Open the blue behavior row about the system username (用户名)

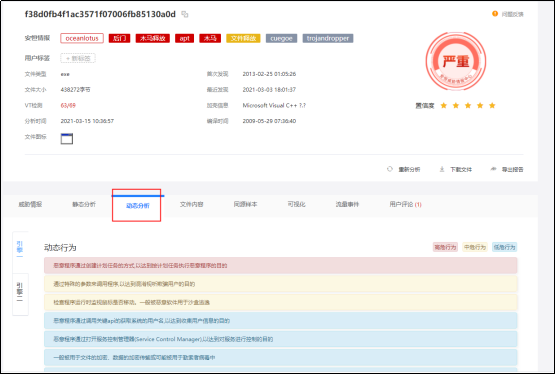(280, 321)
